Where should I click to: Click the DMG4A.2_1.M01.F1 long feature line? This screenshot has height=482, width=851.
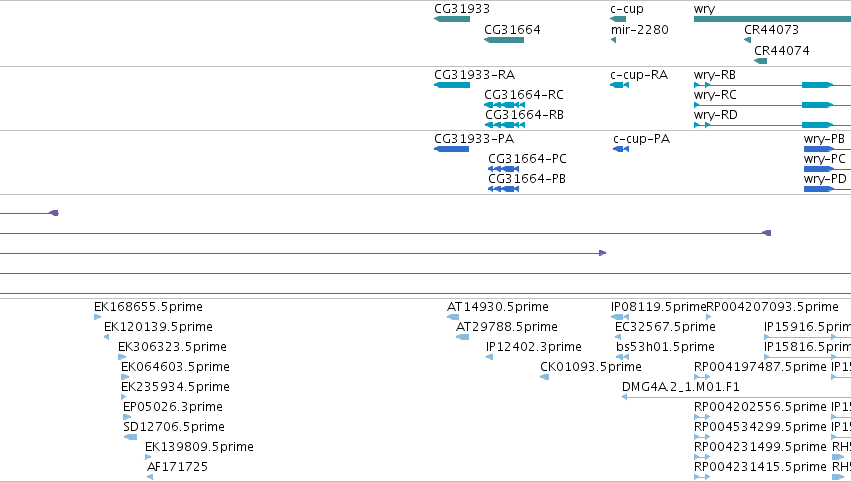click(736, 397)
